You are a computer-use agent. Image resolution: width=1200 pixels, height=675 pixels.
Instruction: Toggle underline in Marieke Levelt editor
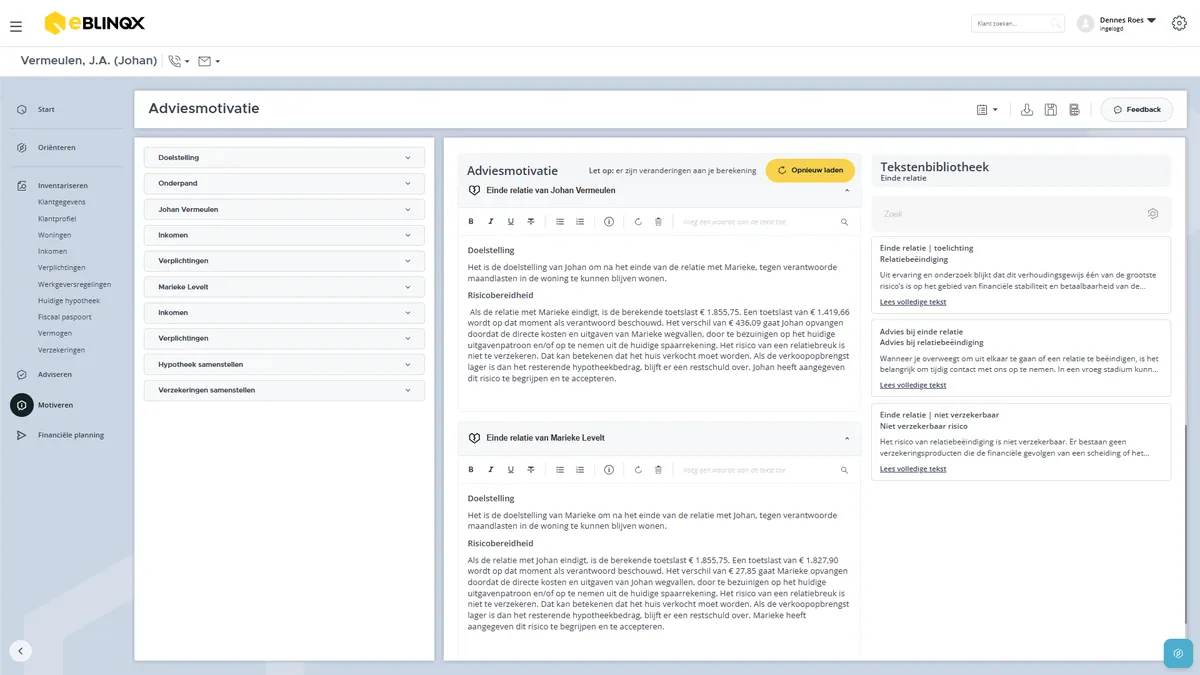tap(510, 469)
